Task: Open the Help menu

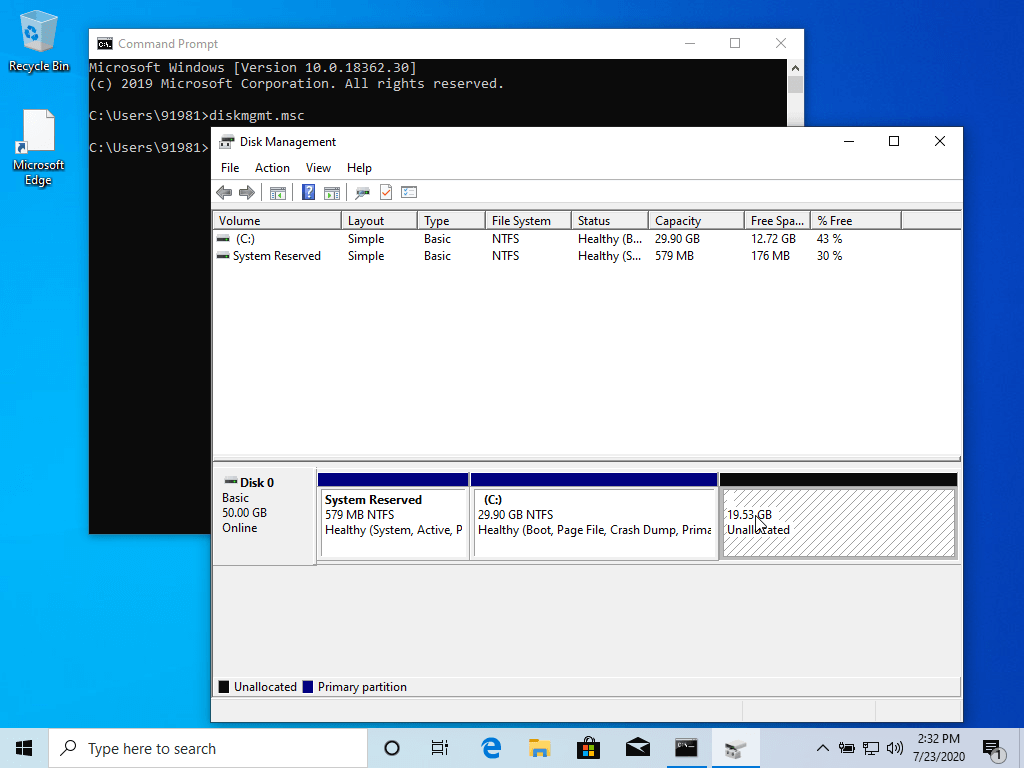Action: point(359,168)
